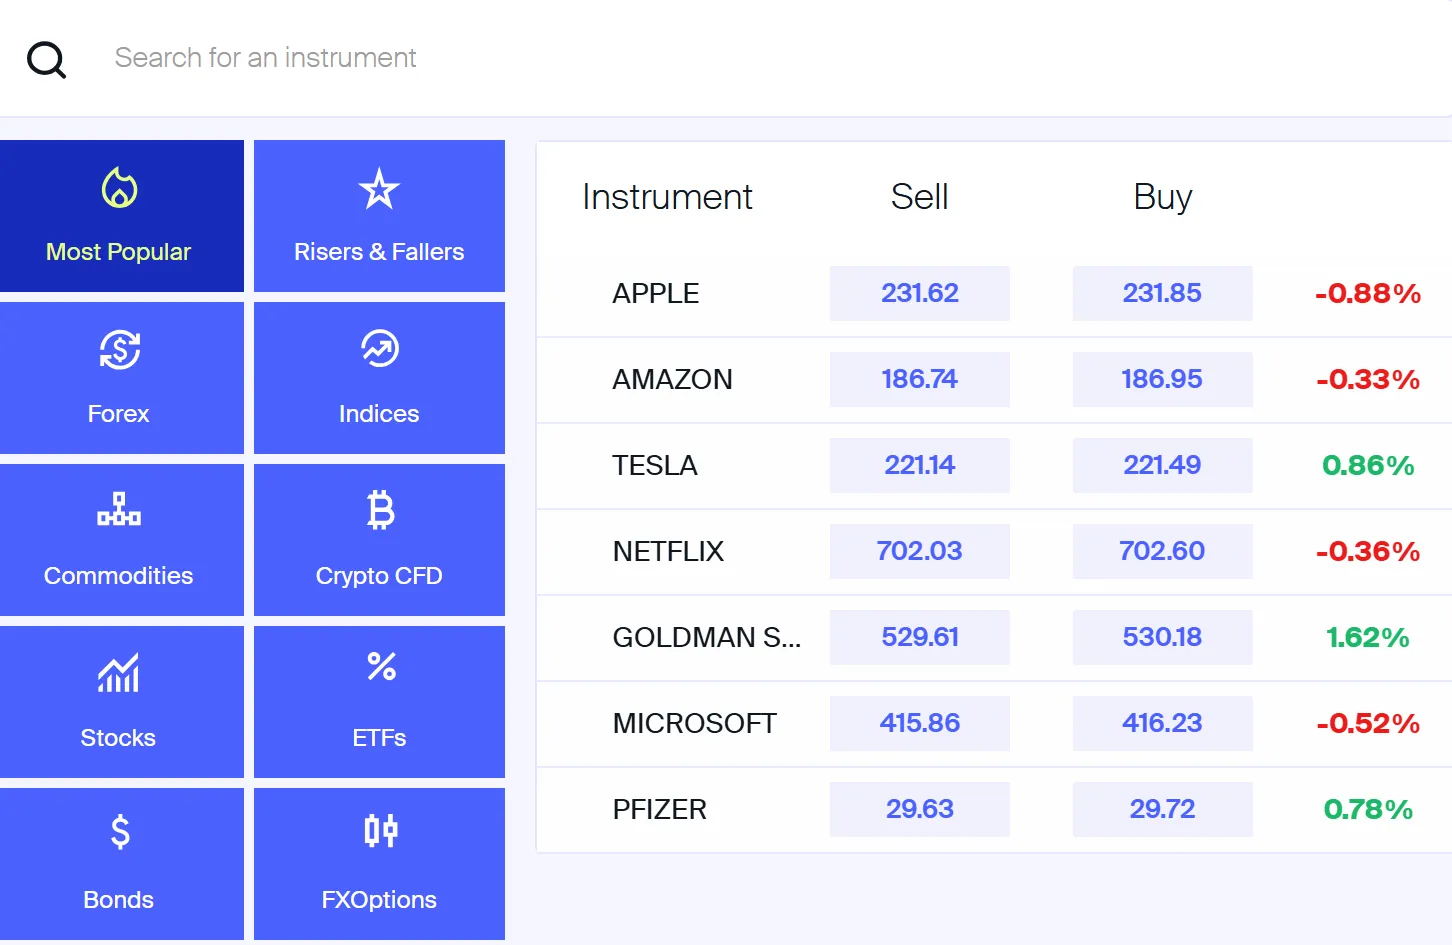
Task: Click the currency exchange icon on Forex
Action: 119,350
